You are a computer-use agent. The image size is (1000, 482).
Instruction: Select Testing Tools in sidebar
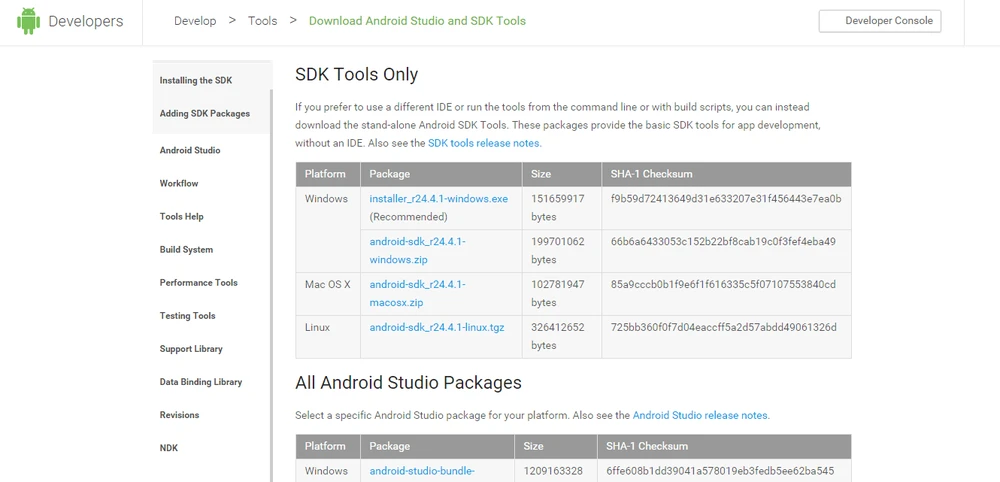[x=188, y=316]
